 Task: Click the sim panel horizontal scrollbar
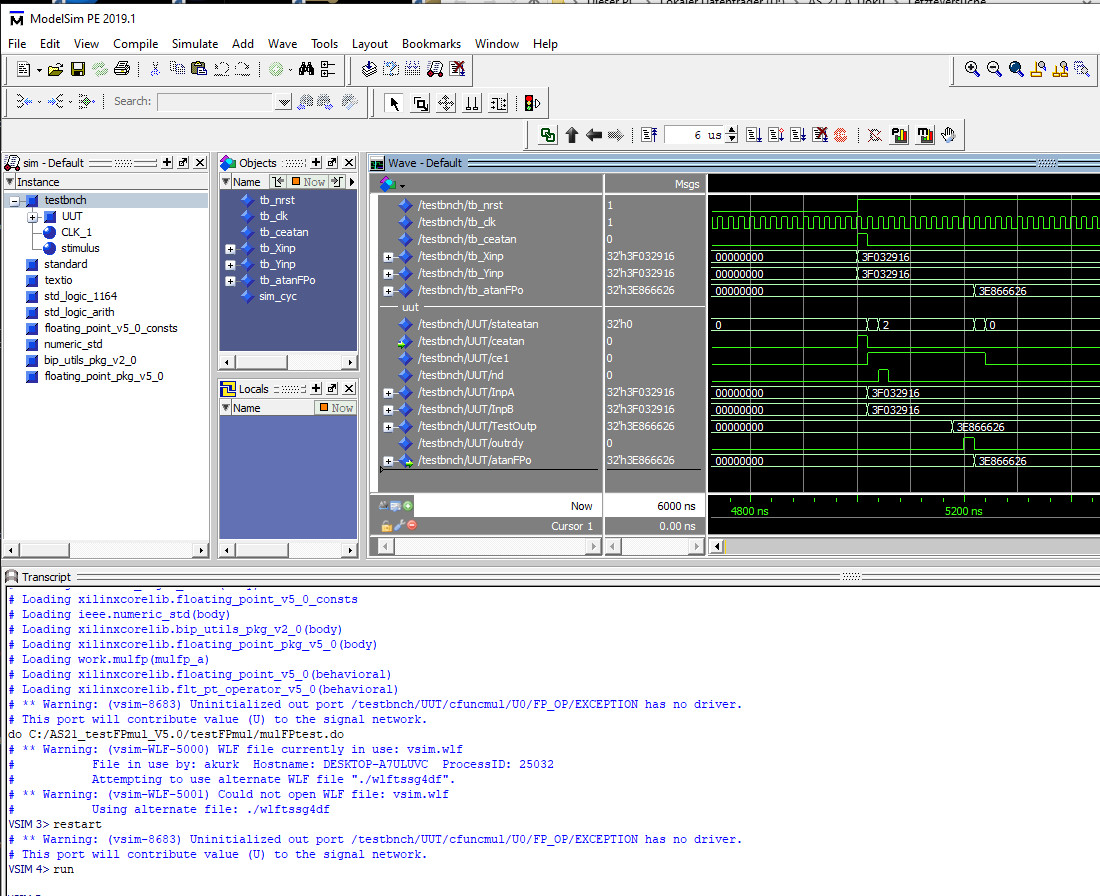tap(105, 550)
